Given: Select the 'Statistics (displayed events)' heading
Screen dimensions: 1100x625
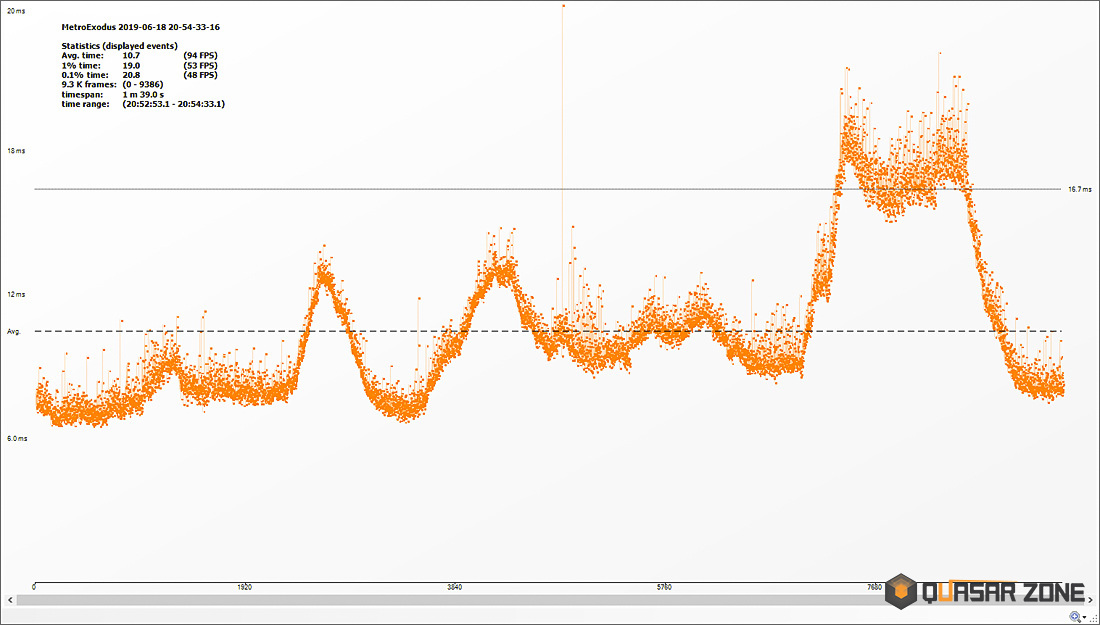Looking at the screenshot, I should [119, 46].
